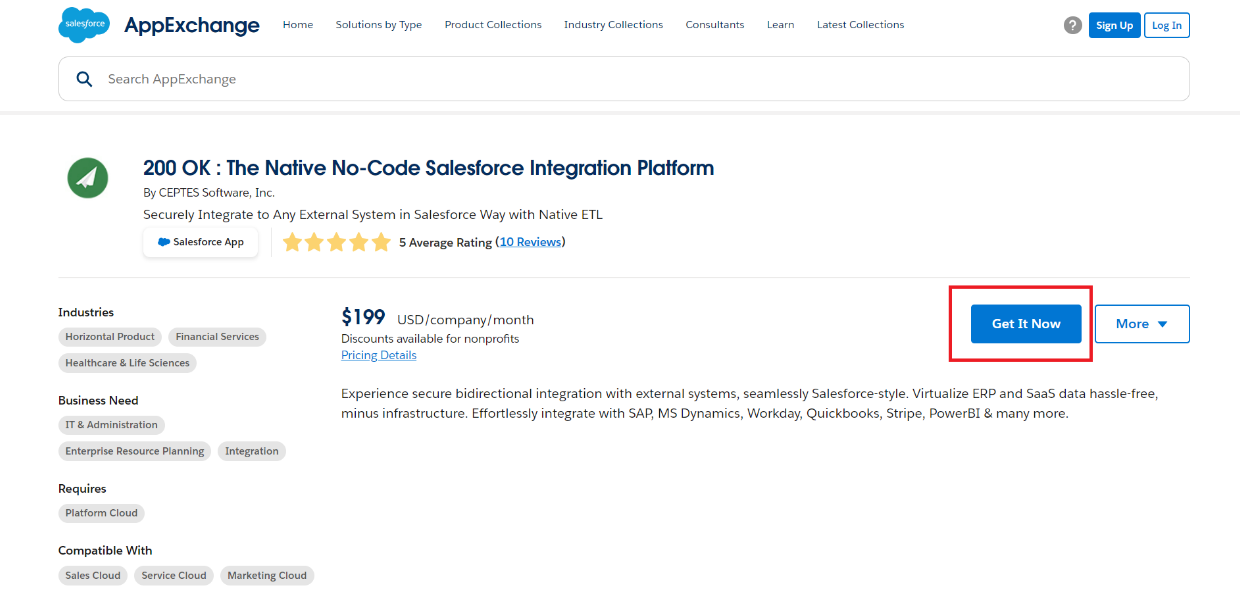Viewport: 1240px width, 595px height.
Task: Select the Integration business need tag
Action: point(252,451)
